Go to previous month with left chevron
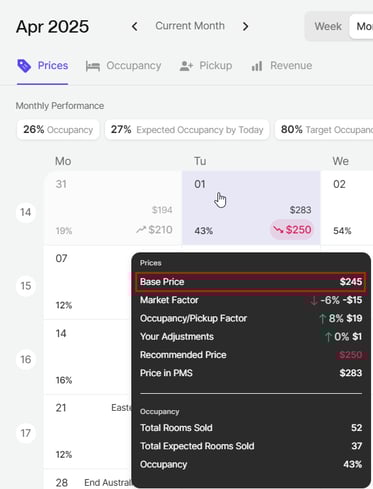373x489 pixels. tap(135, 26)
